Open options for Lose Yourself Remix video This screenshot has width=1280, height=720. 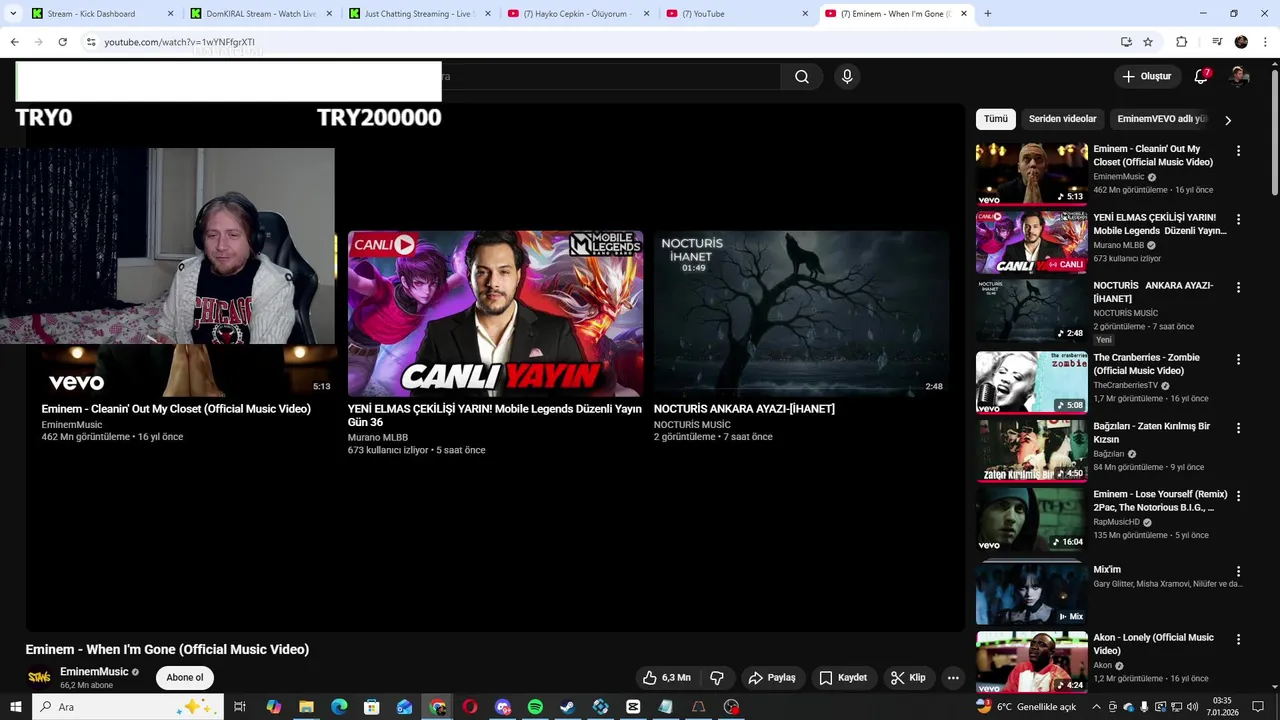1238,496
